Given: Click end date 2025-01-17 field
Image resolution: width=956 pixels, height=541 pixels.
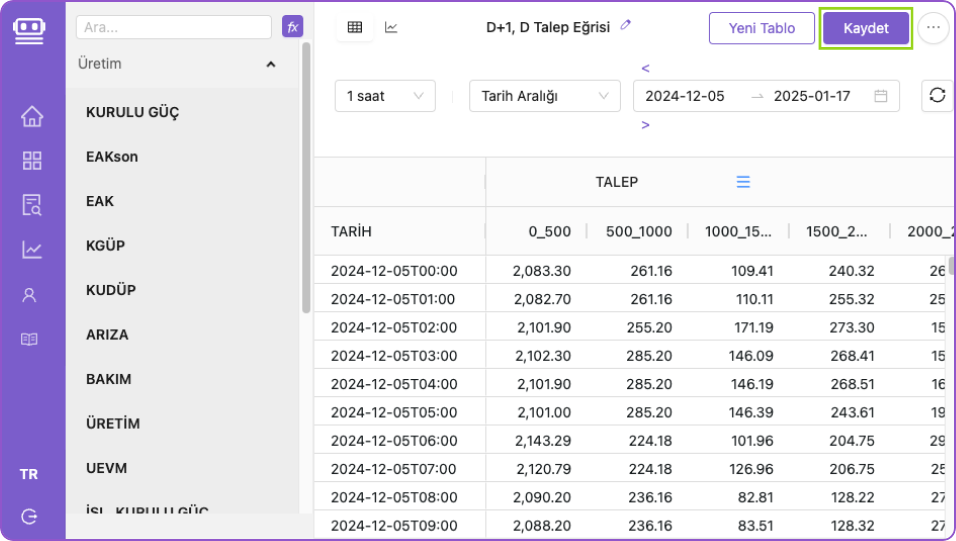Looking at the screenshot, I should 812,96.
